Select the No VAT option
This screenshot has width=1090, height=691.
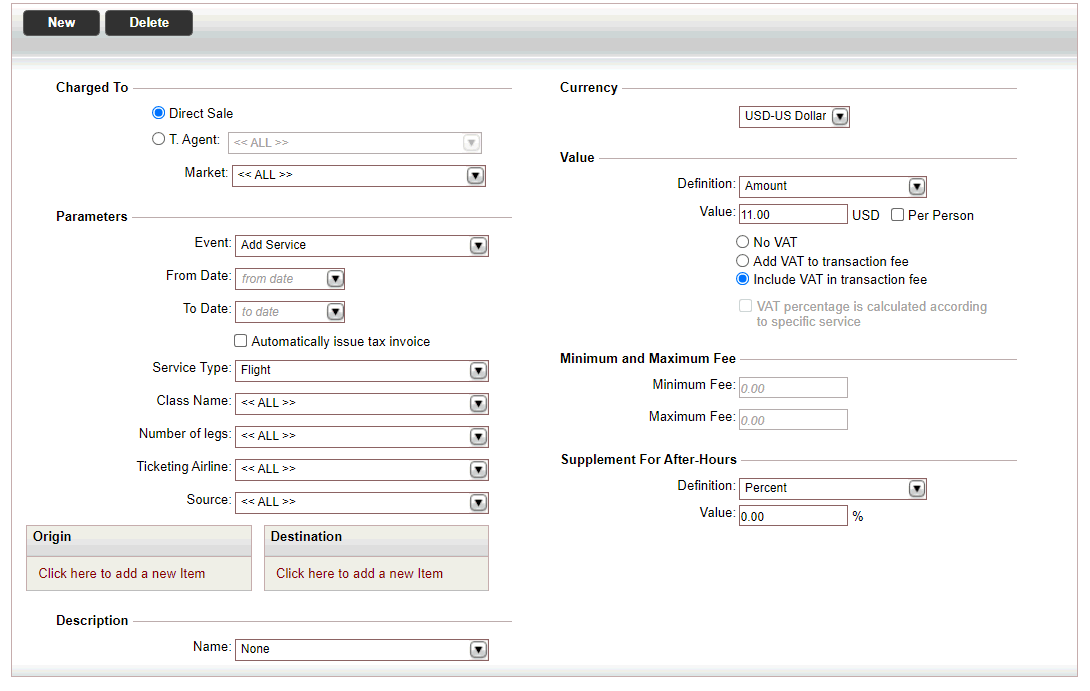click(742, 242)
